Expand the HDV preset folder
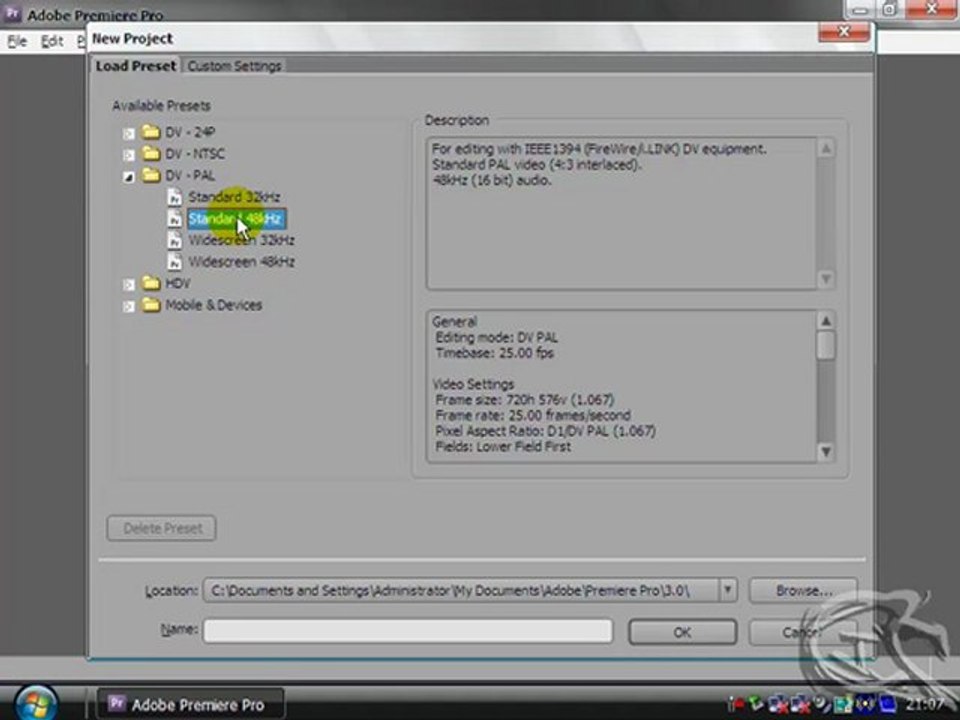960x720 pixels. pyautogui.click(x=129, y=285)
